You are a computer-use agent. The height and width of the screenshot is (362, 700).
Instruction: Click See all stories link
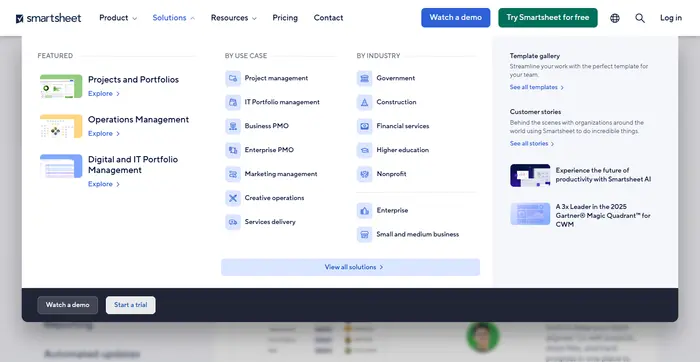tap(532, 144)
